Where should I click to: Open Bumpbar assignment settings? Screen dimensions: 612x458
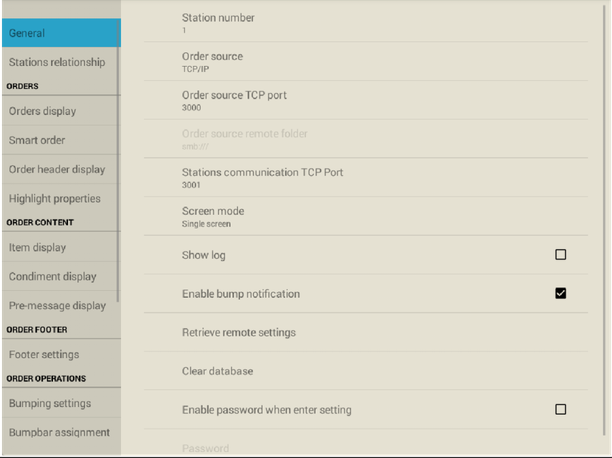point(61,432)
